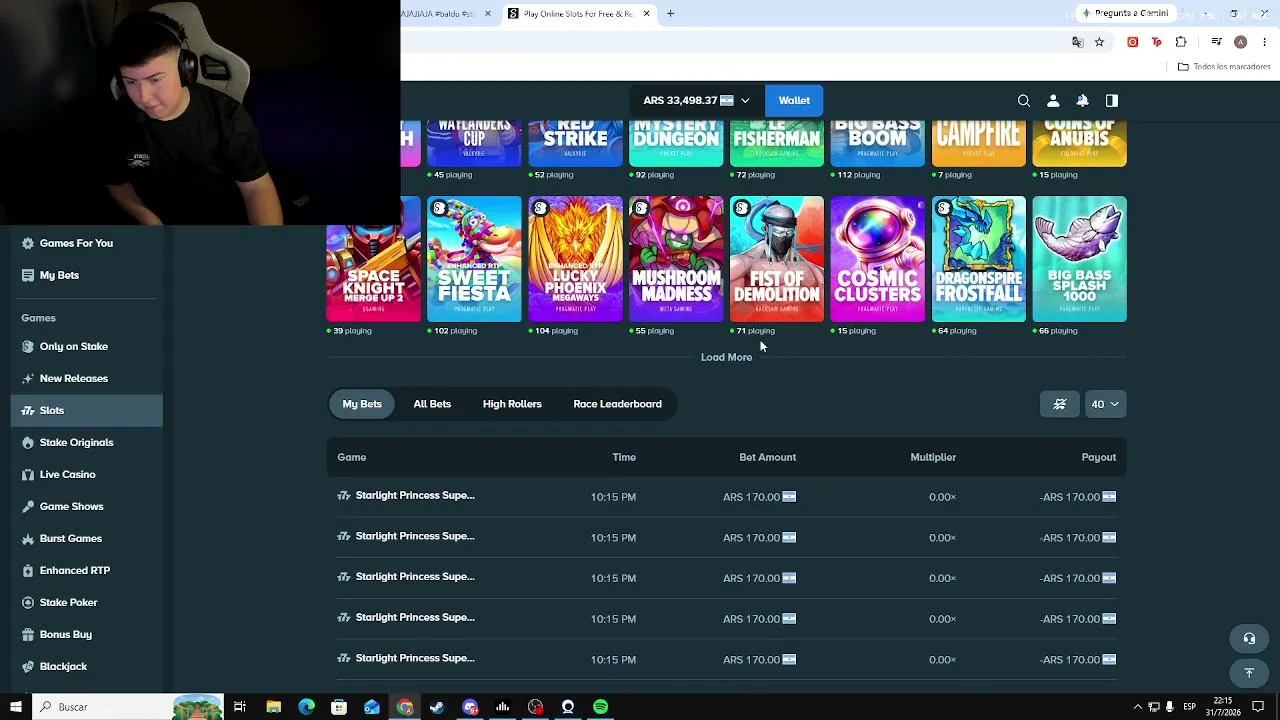Open the Space Knight Merge Up 2 game

pos(373,259)
